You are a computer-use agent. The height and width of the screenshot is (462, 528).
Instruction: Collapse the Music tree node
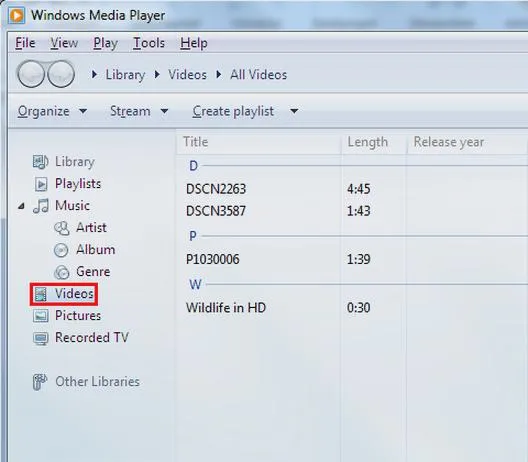[x=21, y=206]
